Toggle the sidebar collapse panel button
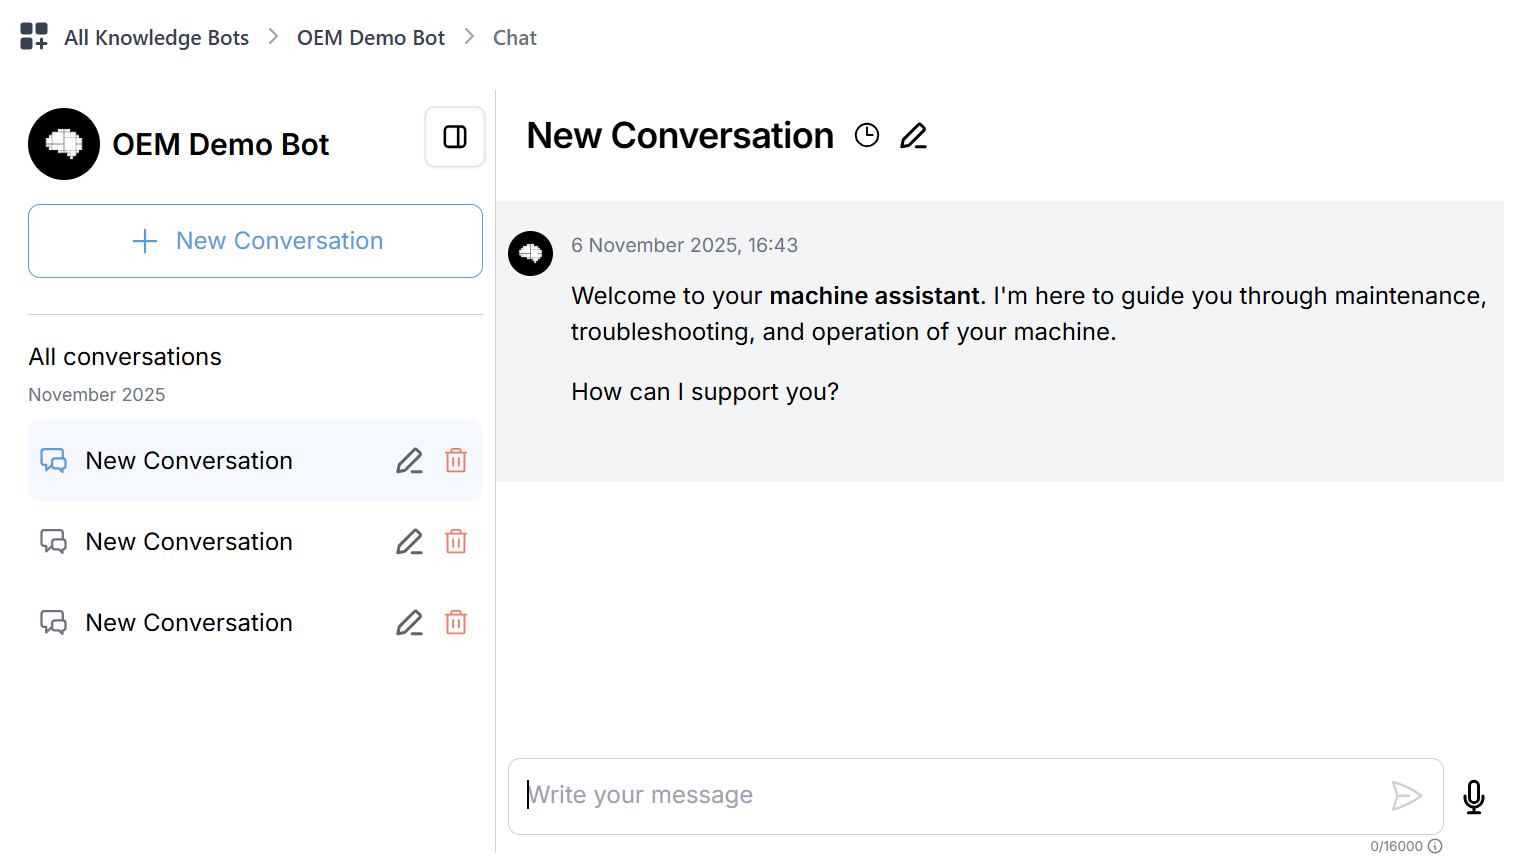This screenshot has width=1522, height=856. coord(455,137)
